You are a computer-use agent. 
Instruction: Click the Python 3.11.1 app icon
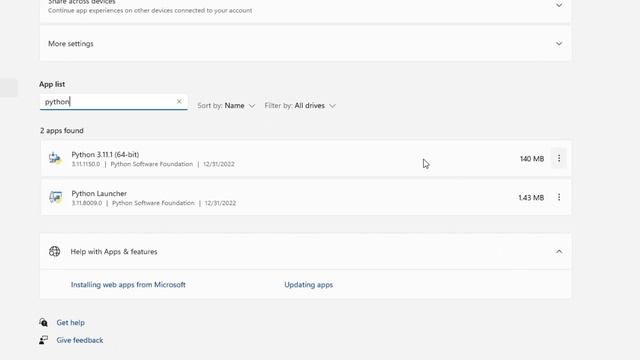pos(56,158)
